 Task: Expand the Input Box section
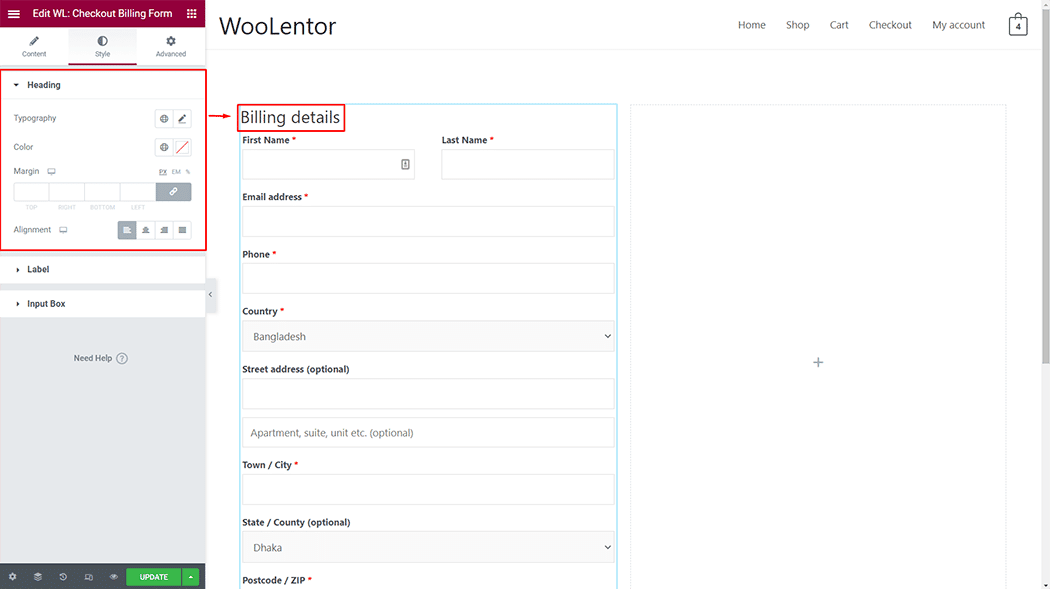point(102,304)
